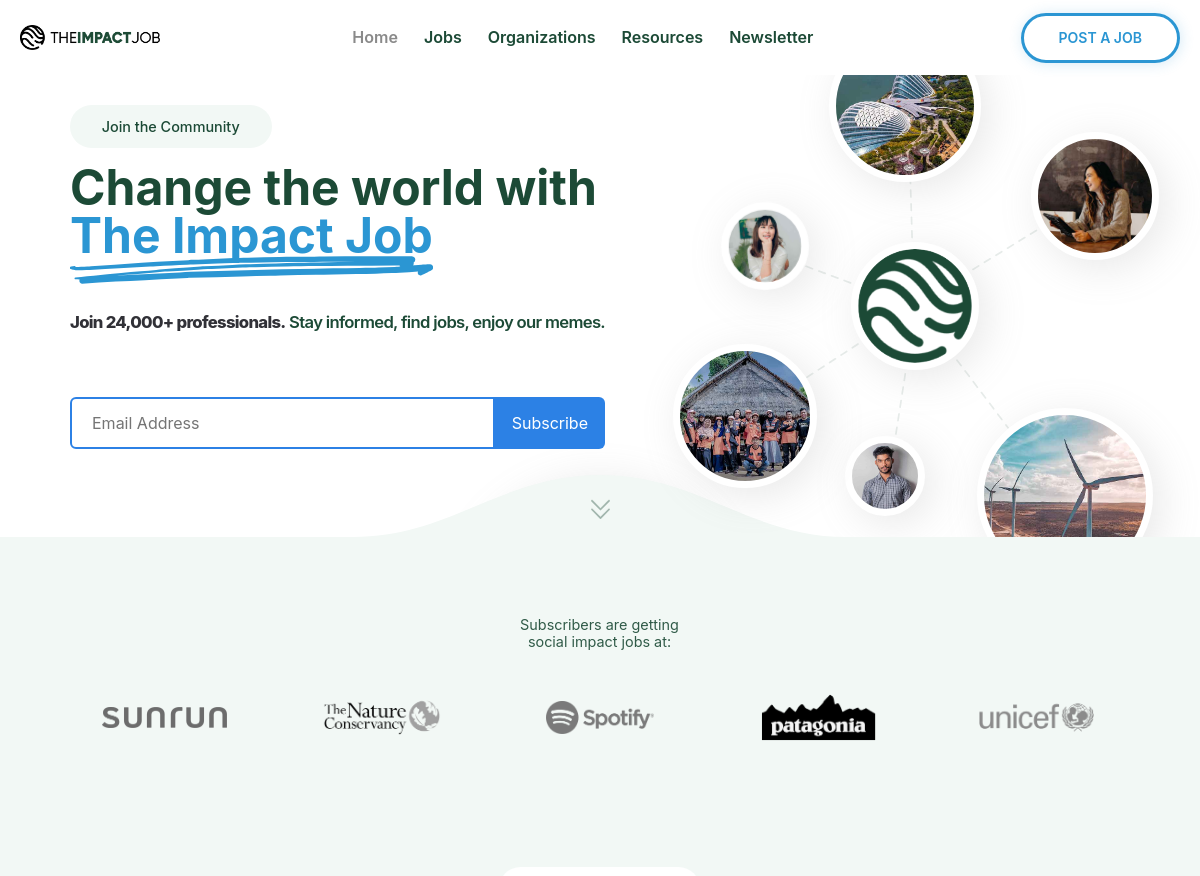
Task: Click 'Subscribers are getting social impact jobs at:' text
Action: click(x=600, y=633)
